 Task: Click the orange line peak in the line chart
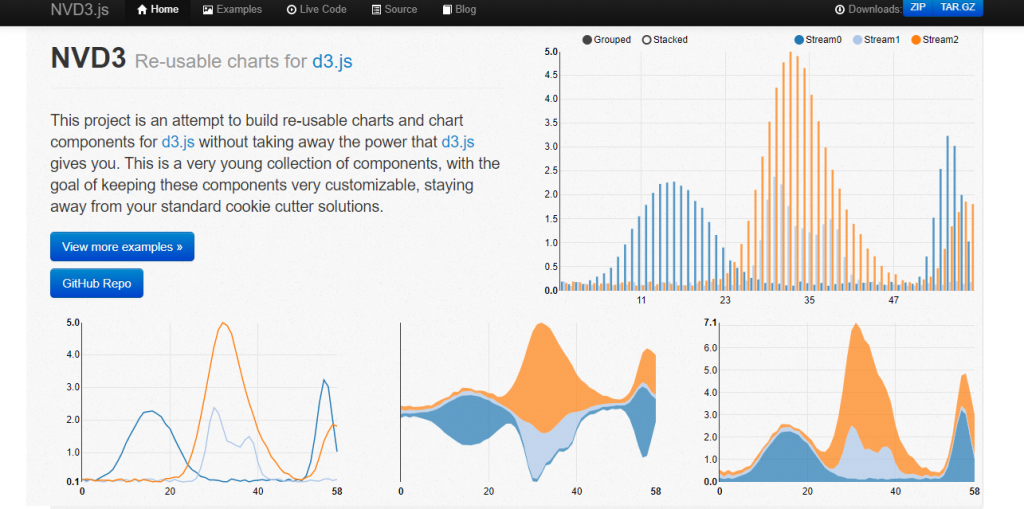click(224, 323)
